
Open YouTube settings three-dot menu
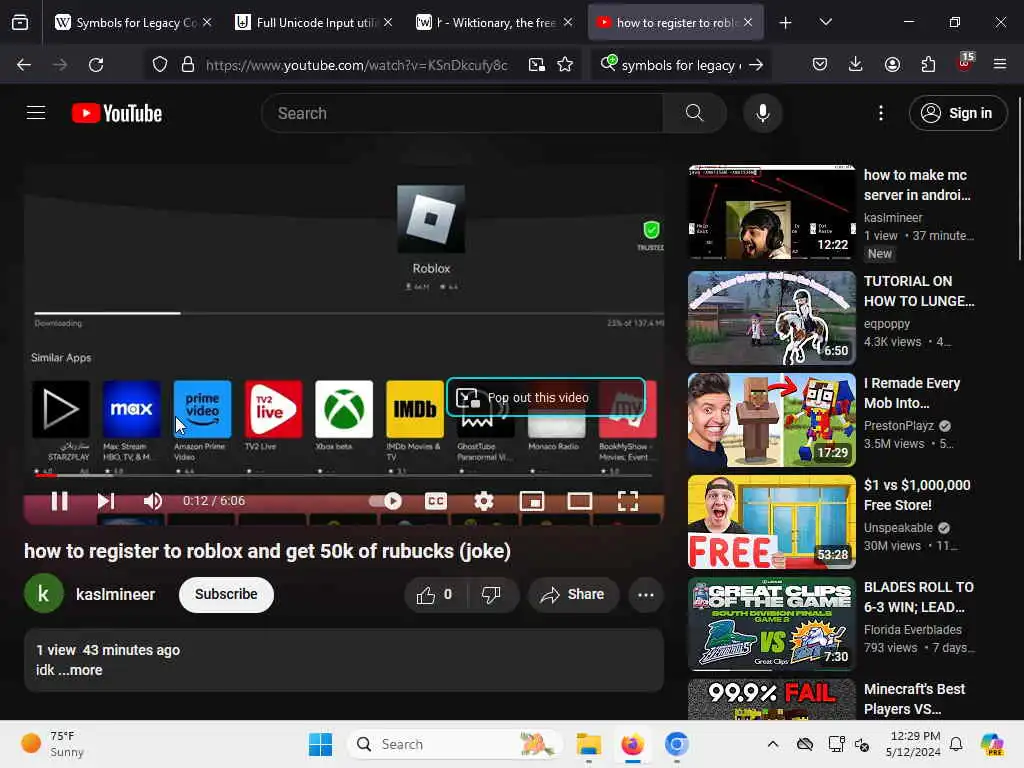coord(880,113)
